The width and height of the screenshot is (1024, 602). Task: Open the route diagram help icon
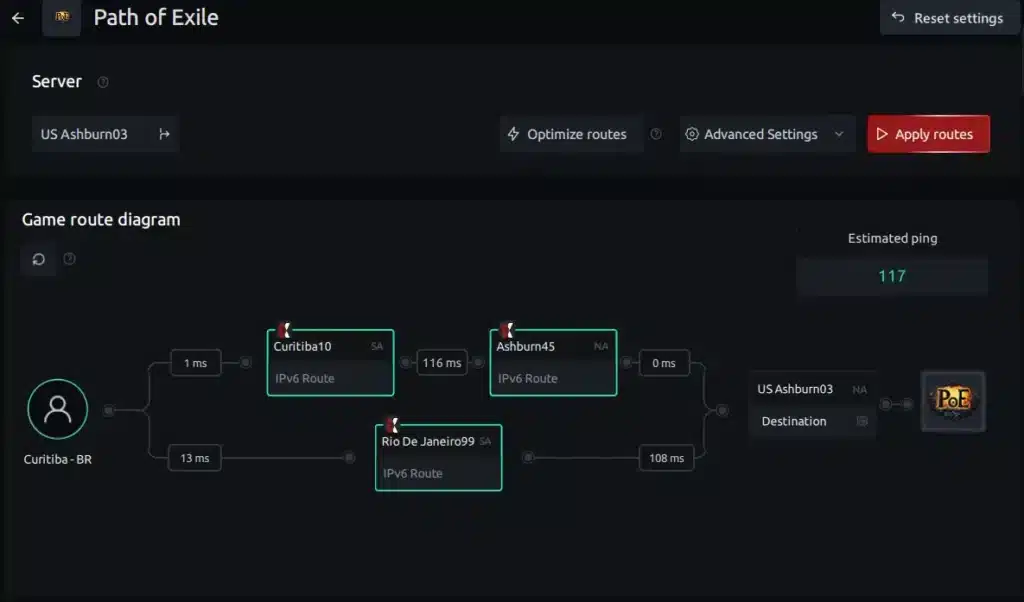(x=69, y=259)
